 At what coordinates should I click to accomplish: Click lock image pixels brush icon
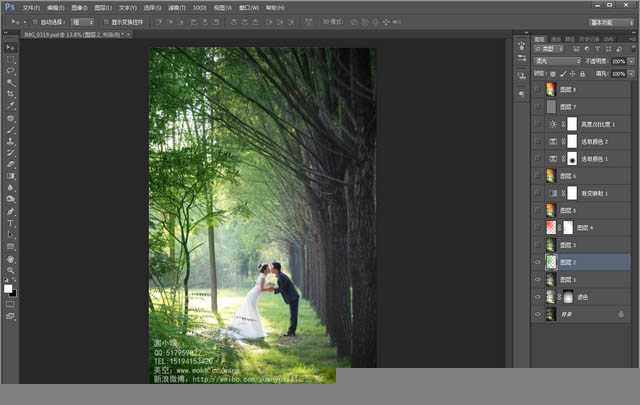563,74
